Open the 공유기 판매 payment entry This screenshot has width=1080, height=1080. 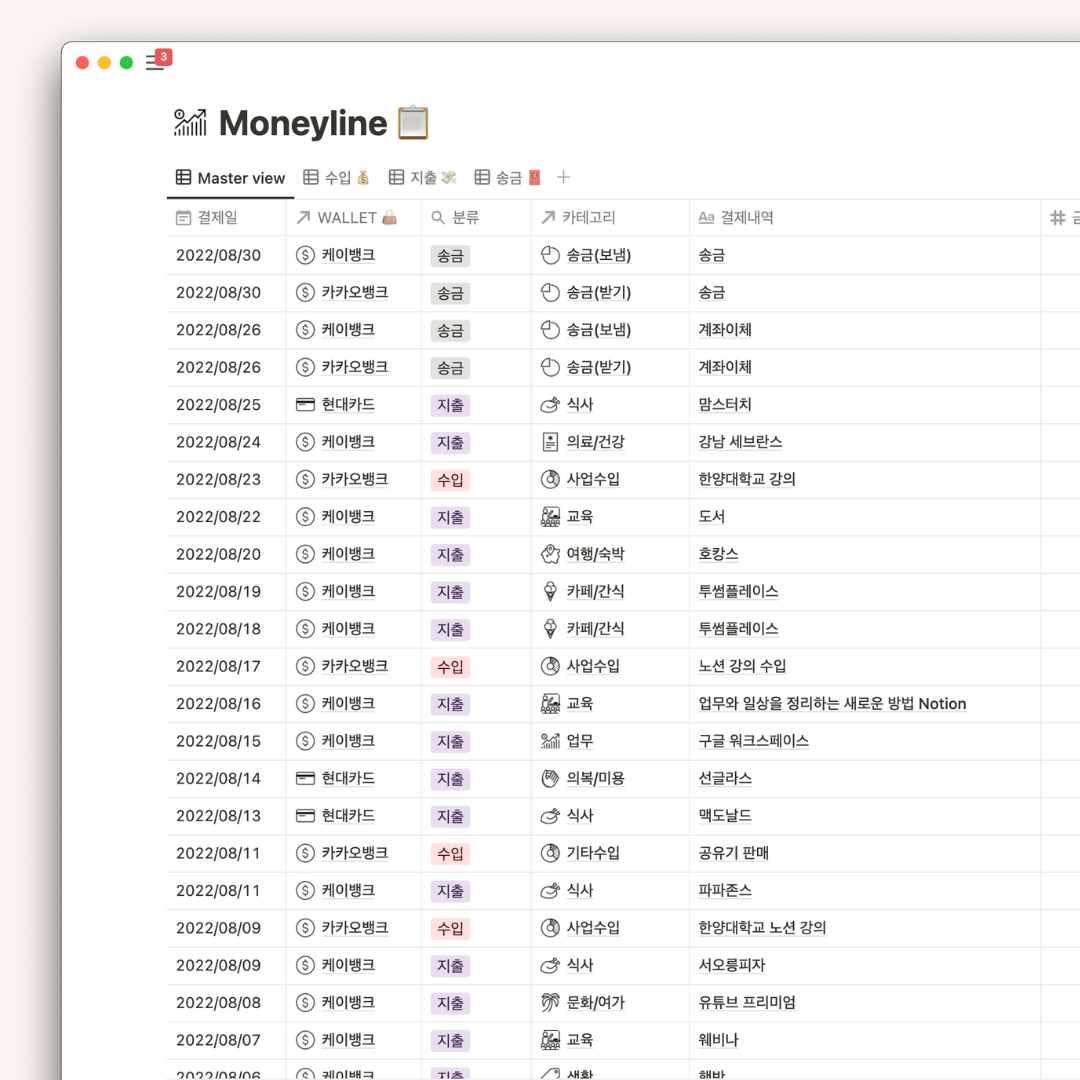tap(734, 853)
